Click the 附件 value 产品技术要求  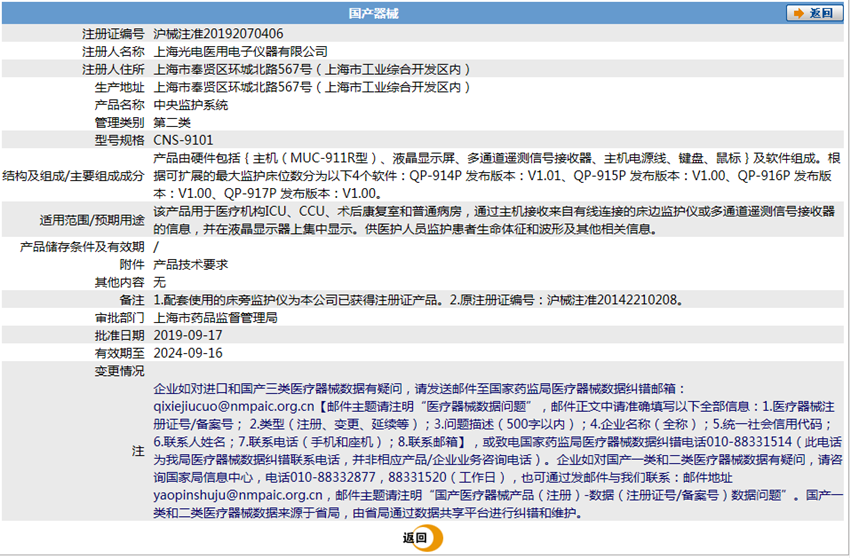click(190, 265)
